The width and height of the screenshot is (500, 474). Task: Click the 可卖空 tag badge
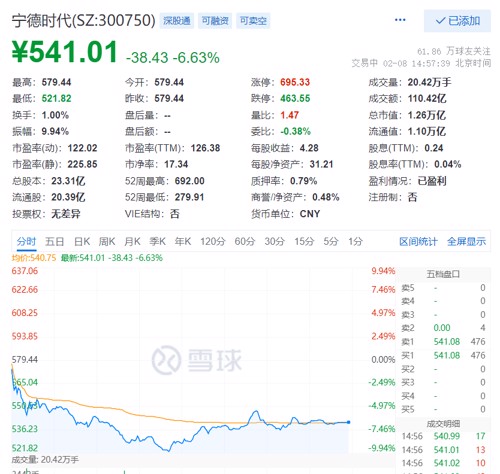[x=253, y=21]
